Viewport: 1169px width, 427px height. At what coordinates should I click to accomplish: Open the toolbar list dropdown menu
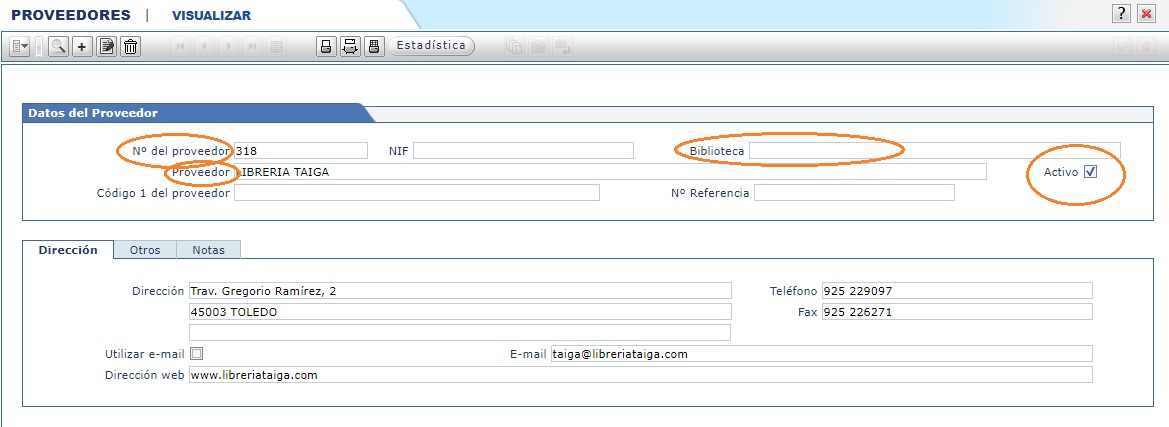coord(19,46)
